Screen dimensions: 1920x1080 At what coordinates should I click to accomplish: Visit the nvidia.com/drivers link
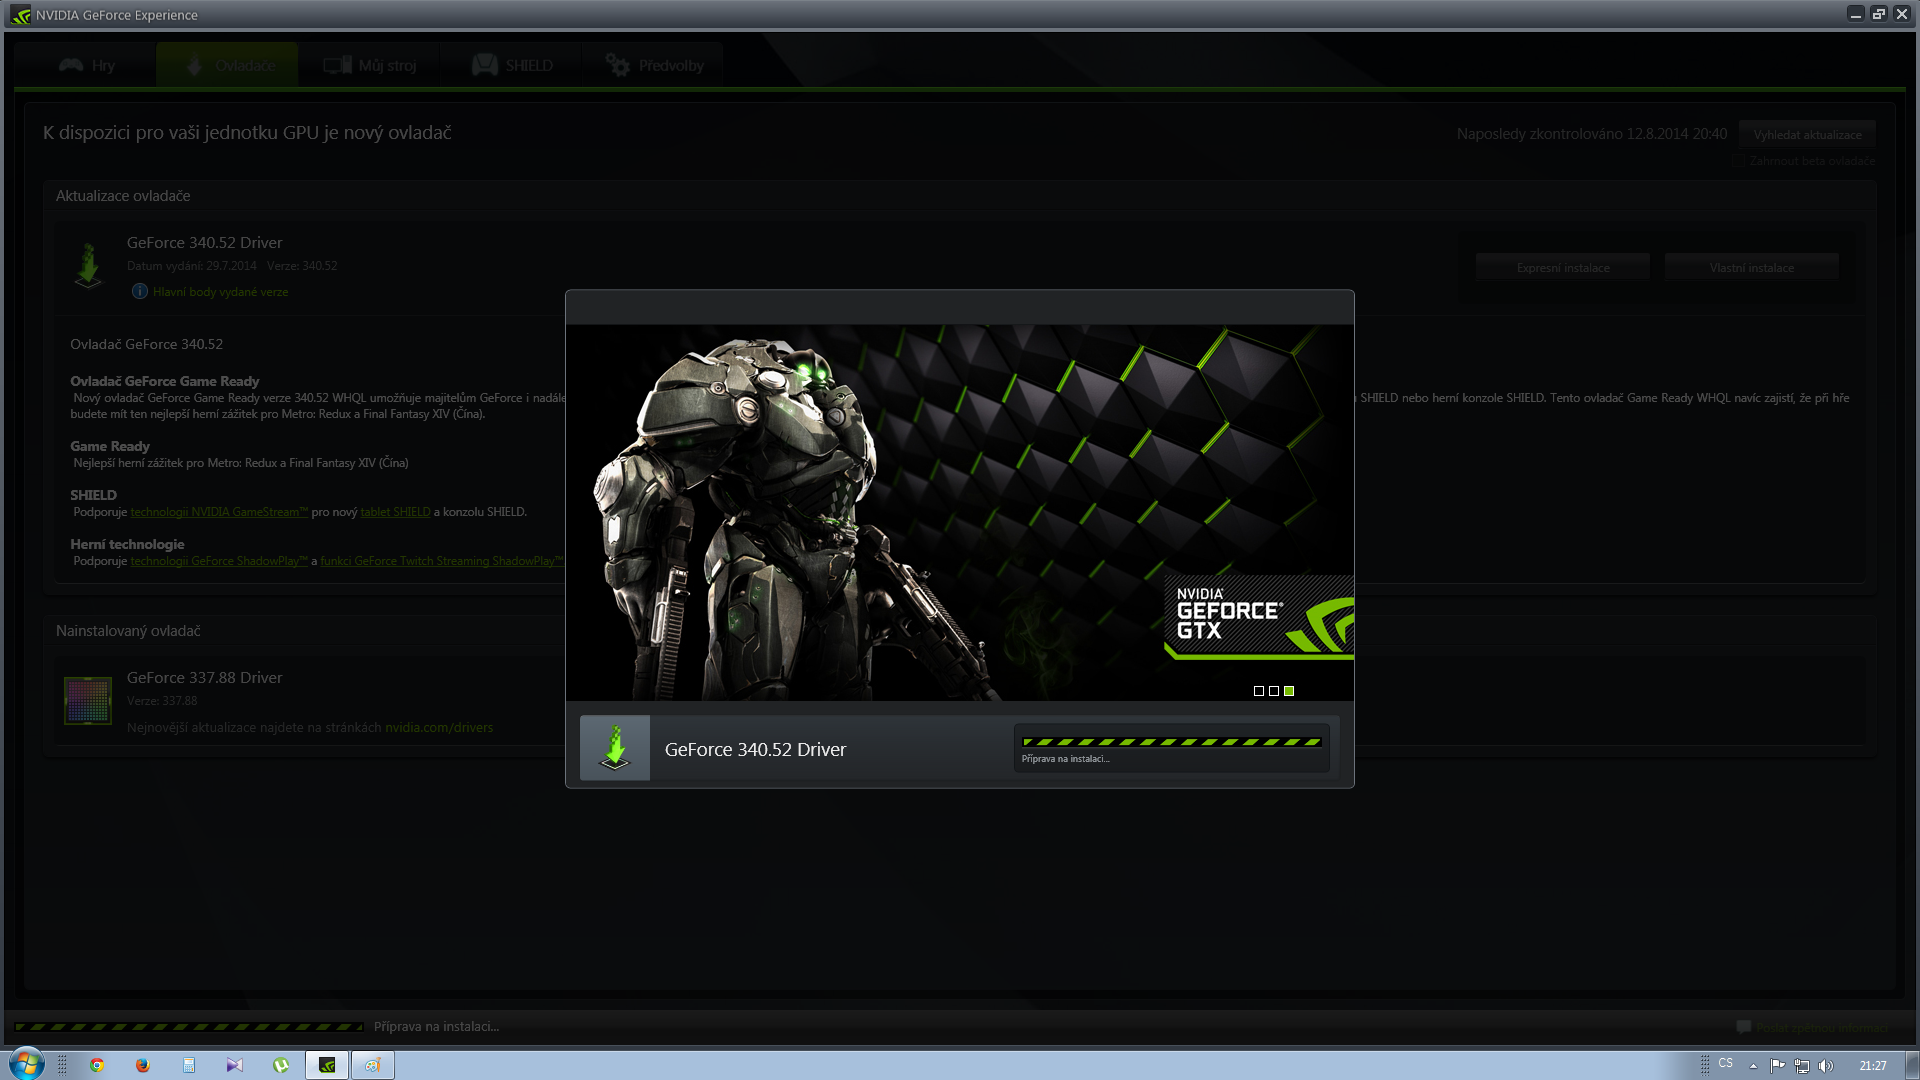439,727
